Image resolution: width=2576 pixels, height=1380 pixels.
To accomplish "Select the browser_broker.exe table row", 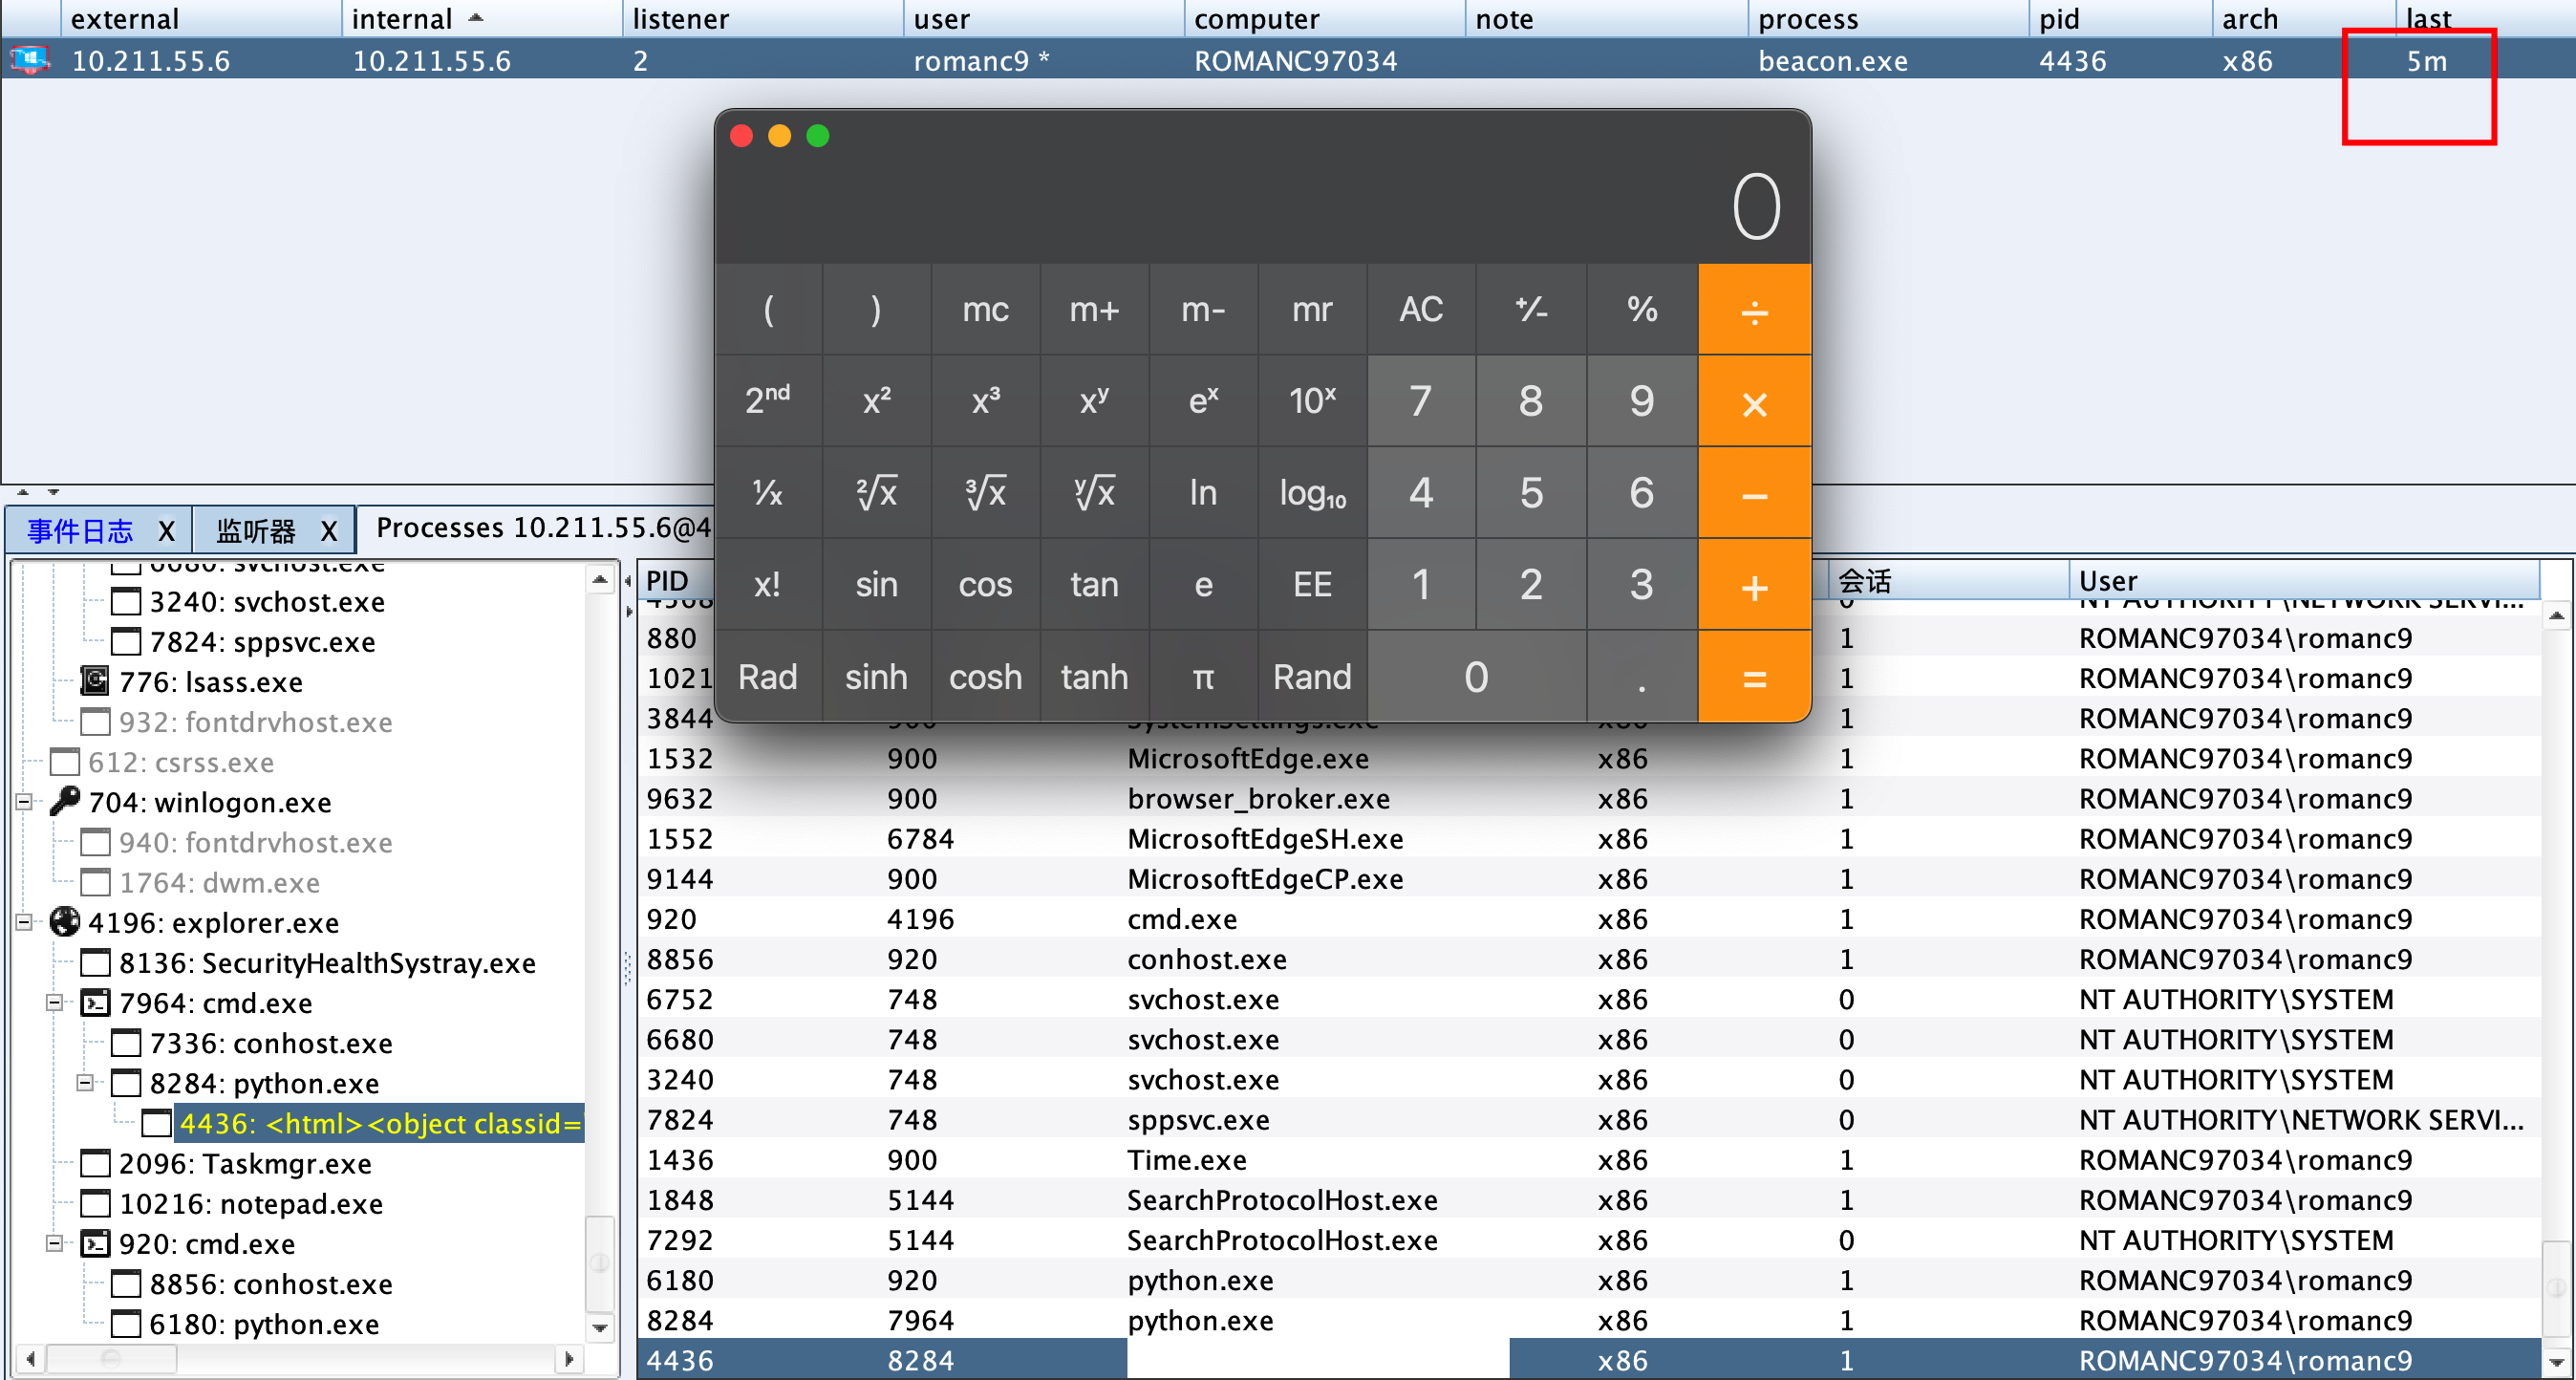I will click(x=1589, y=799).
